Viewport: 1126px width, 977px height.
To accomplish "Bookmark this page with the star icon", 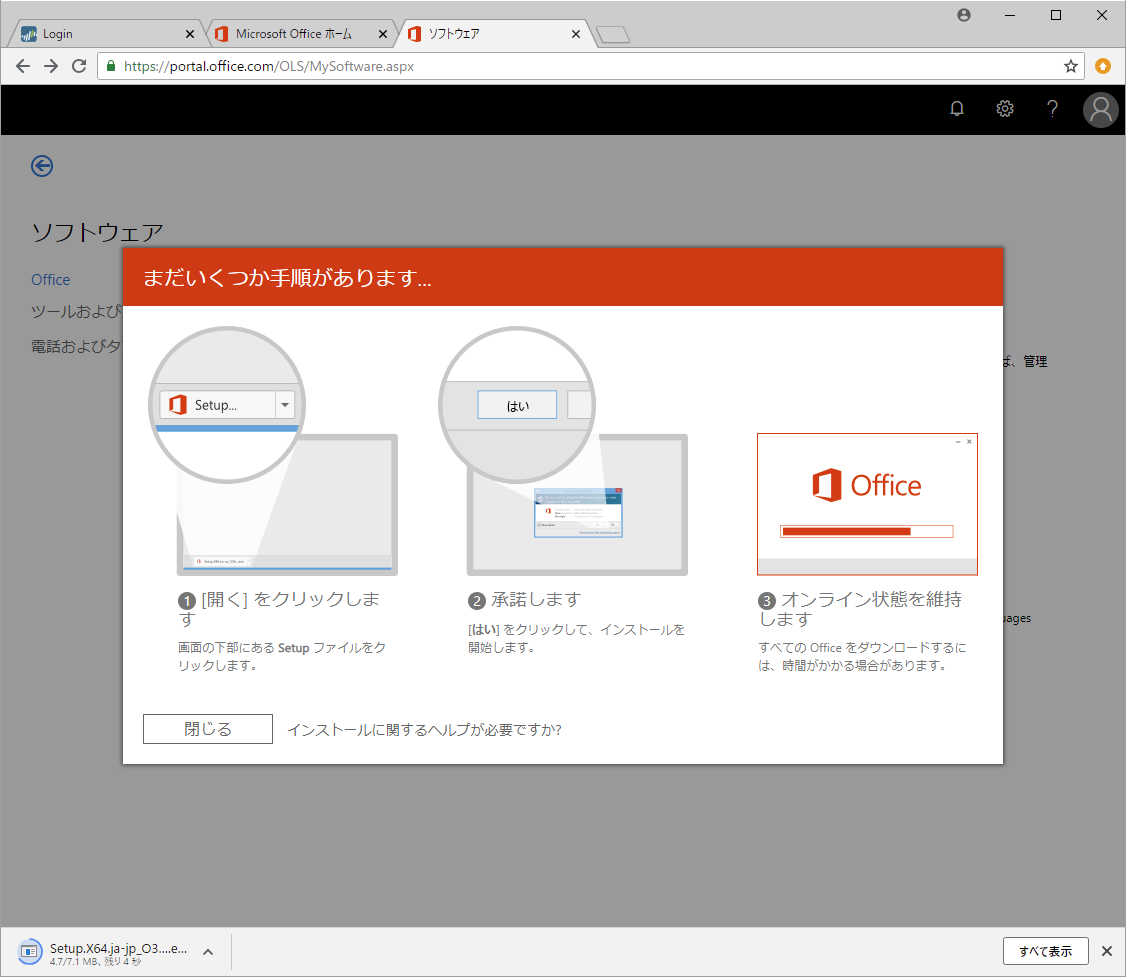I will (1071, 66).
